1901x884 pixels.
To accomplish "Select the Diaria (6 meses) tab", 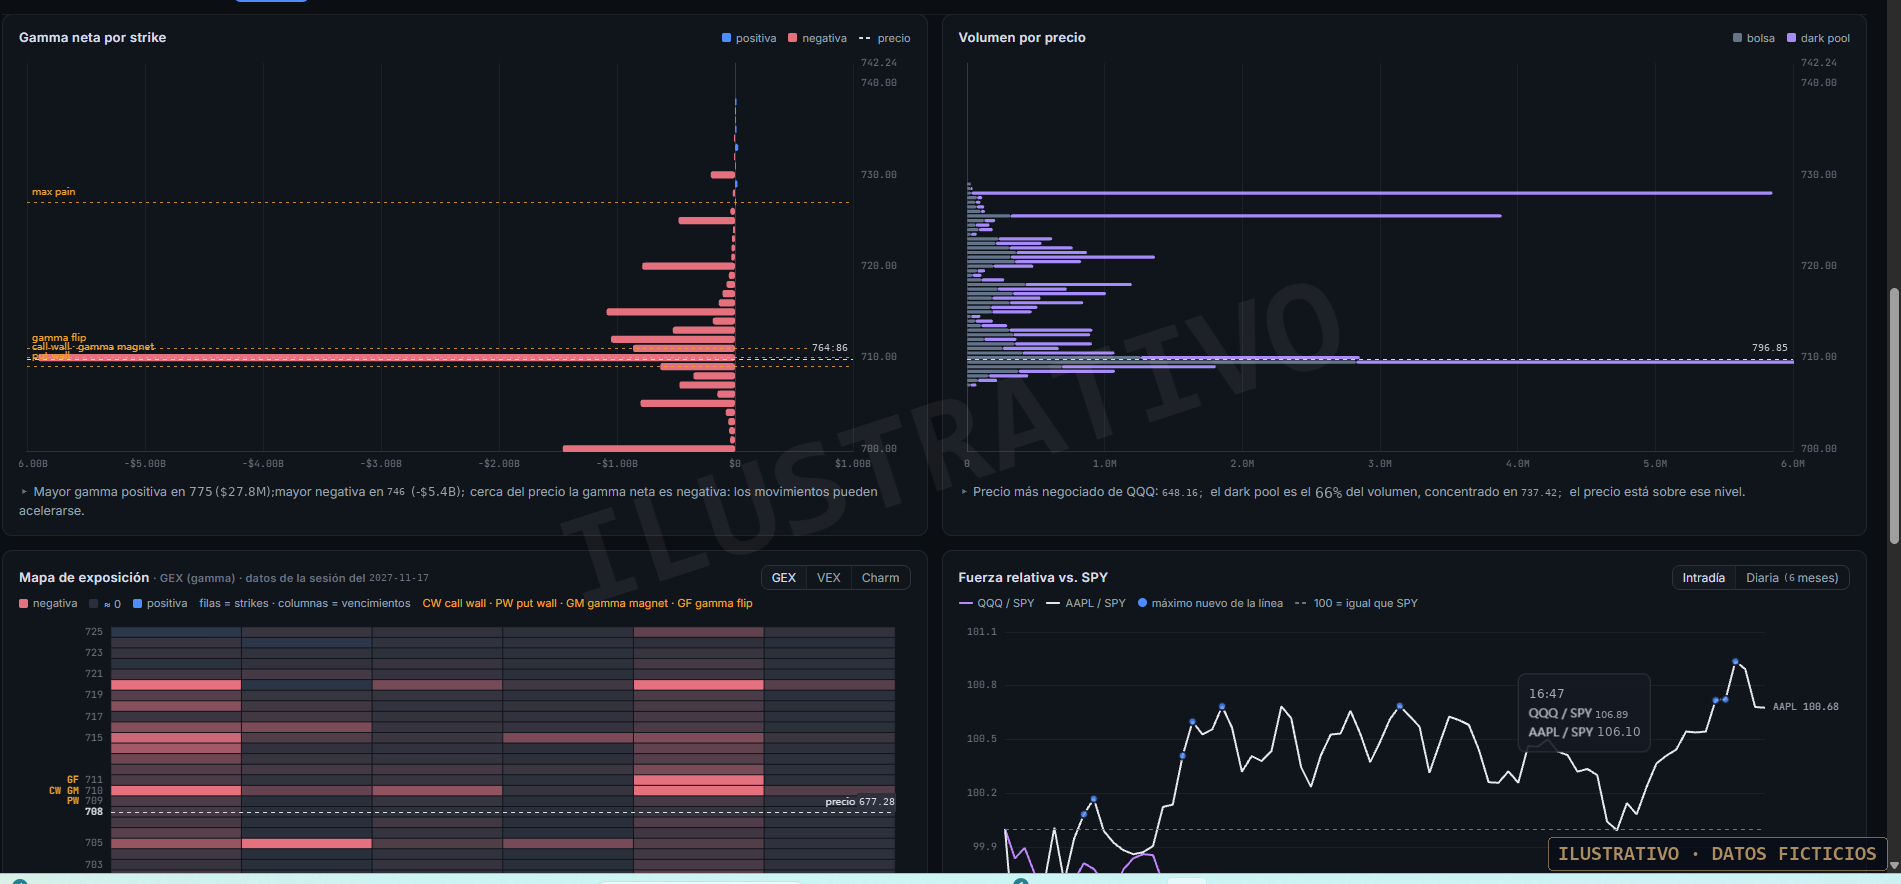I will (1792, 578).
